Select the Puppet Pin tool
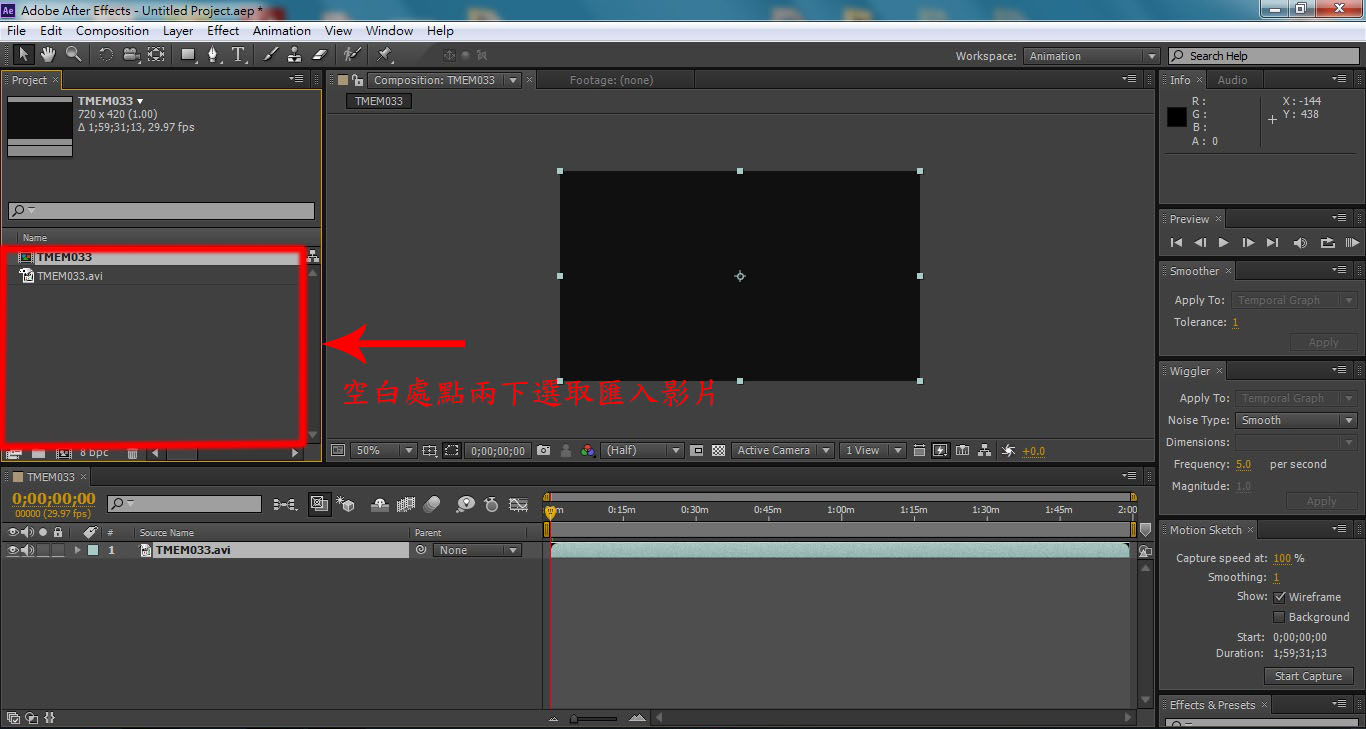Image resolution: width=1366 pixels, height=729 pixels. coord(385,55)
